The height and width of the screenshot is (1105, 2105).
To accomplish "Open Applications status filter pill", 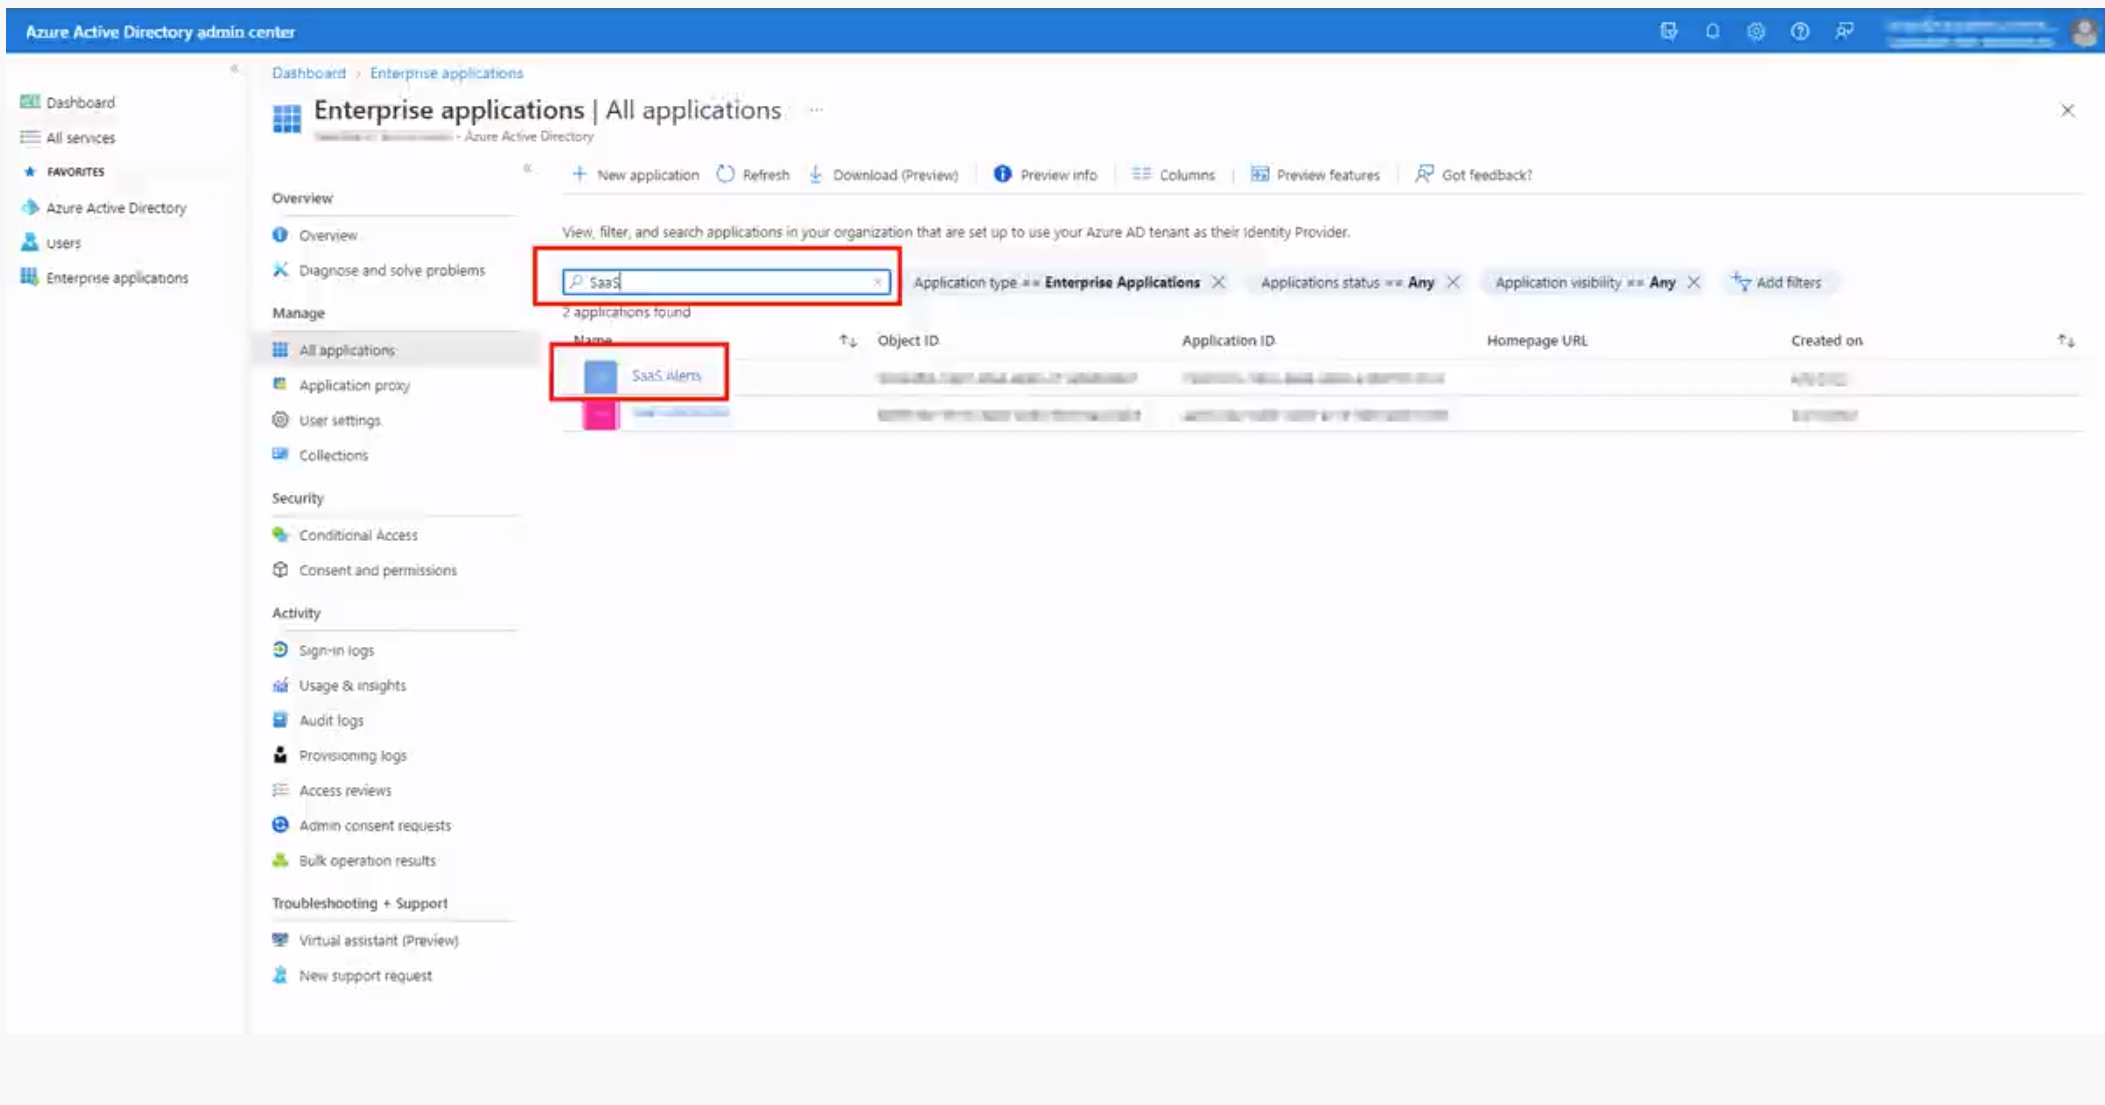I will [1347, 283].
